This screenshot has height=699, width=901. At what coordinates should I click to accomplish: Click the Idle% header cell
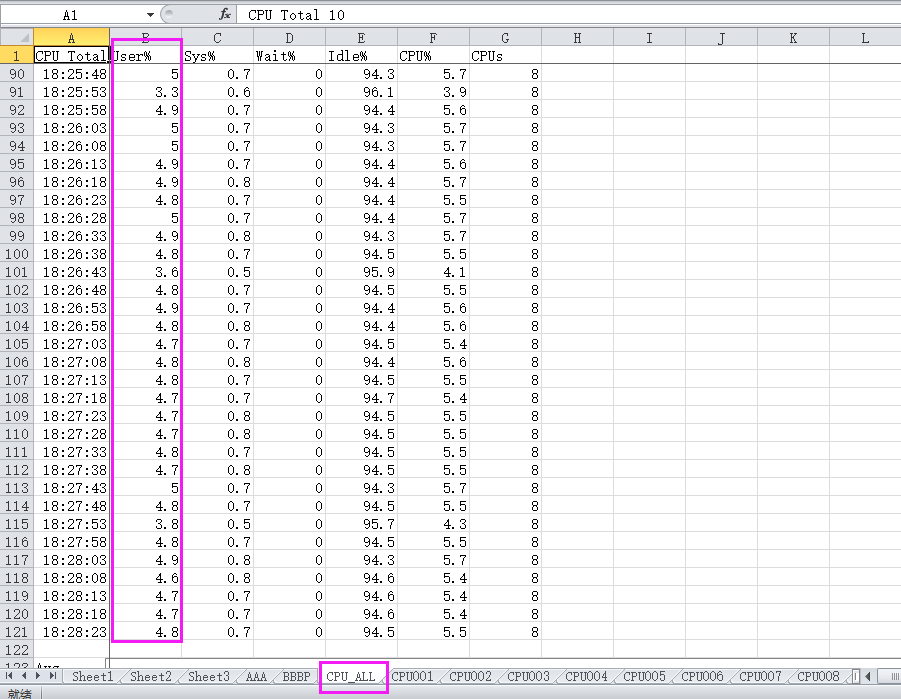click(361, 56)
